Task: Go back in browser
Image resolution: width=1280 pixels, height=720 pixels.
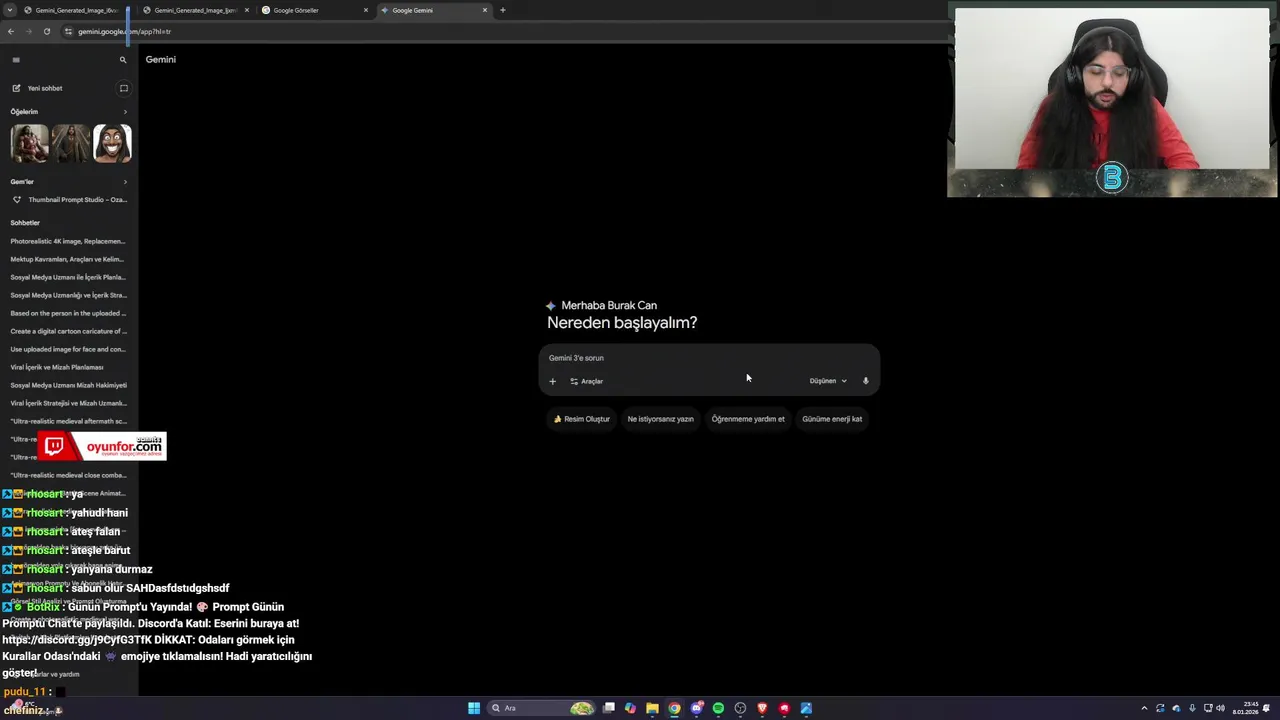Action: [x=10, y=31]
